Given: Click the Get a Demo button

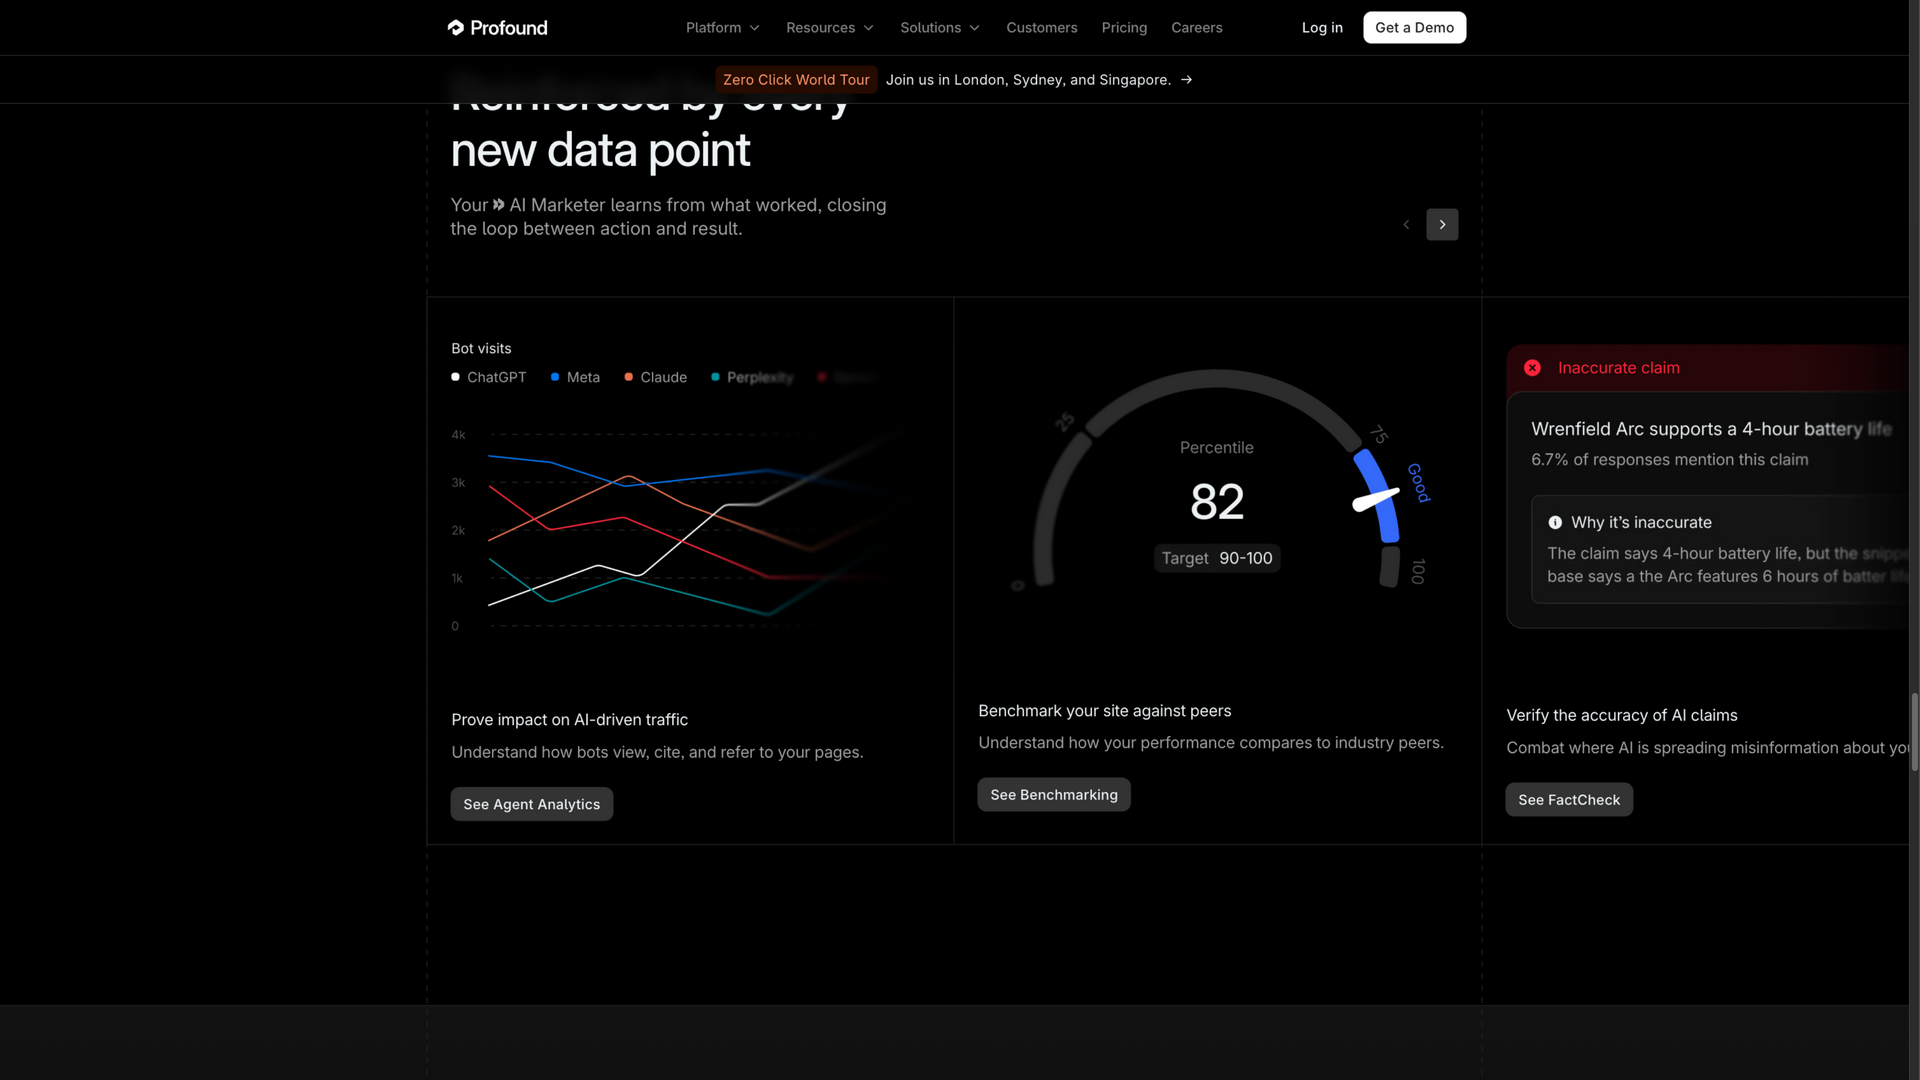Looking at the screenshot, I should [x=1414, y=27].
